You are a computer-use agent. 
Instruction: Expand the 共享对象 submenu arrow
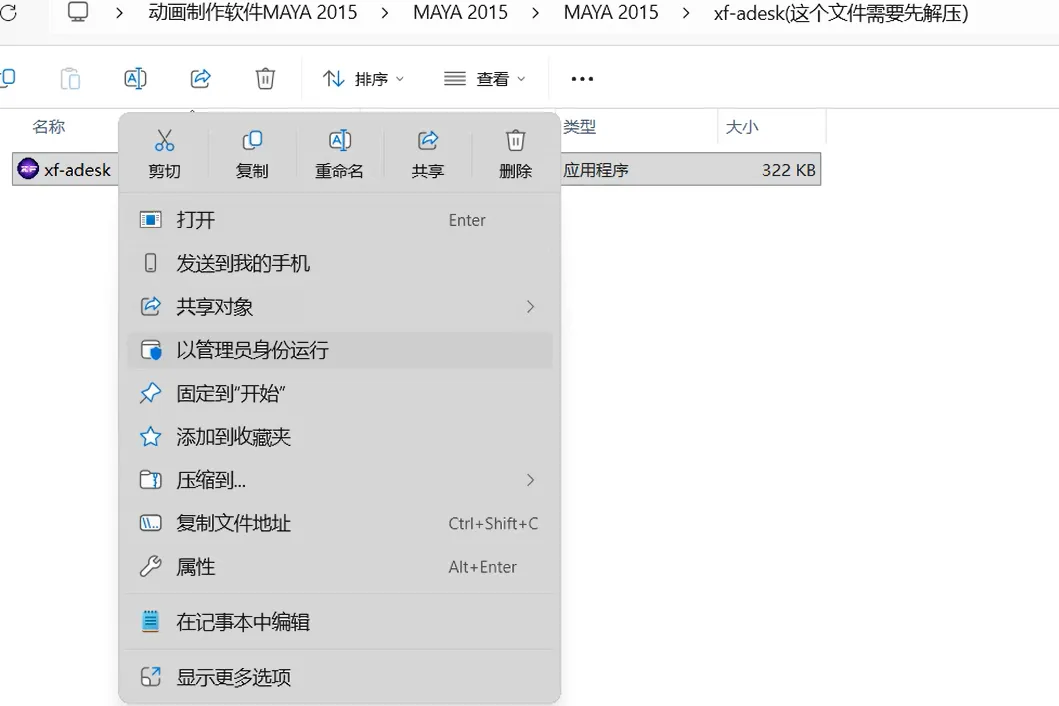tap(530, 307)
